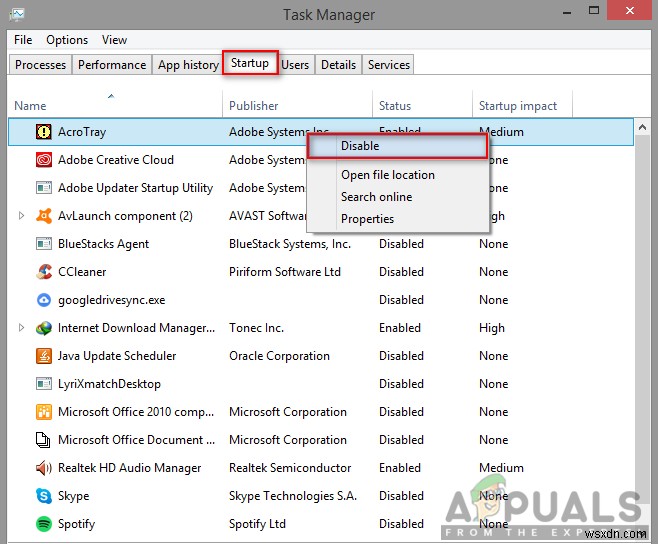Select the Java Update Scheduler entry
This screenshot has width=658, height=544.
click(x=117, y=356)
